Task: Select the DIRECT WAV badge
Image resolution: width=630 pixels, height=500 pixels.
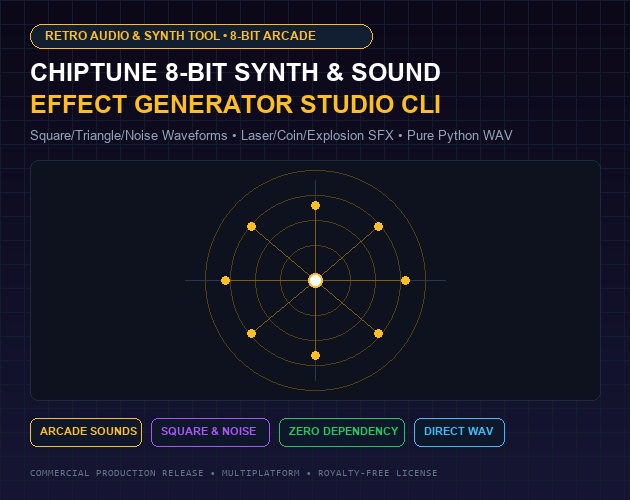Action: 459,432
